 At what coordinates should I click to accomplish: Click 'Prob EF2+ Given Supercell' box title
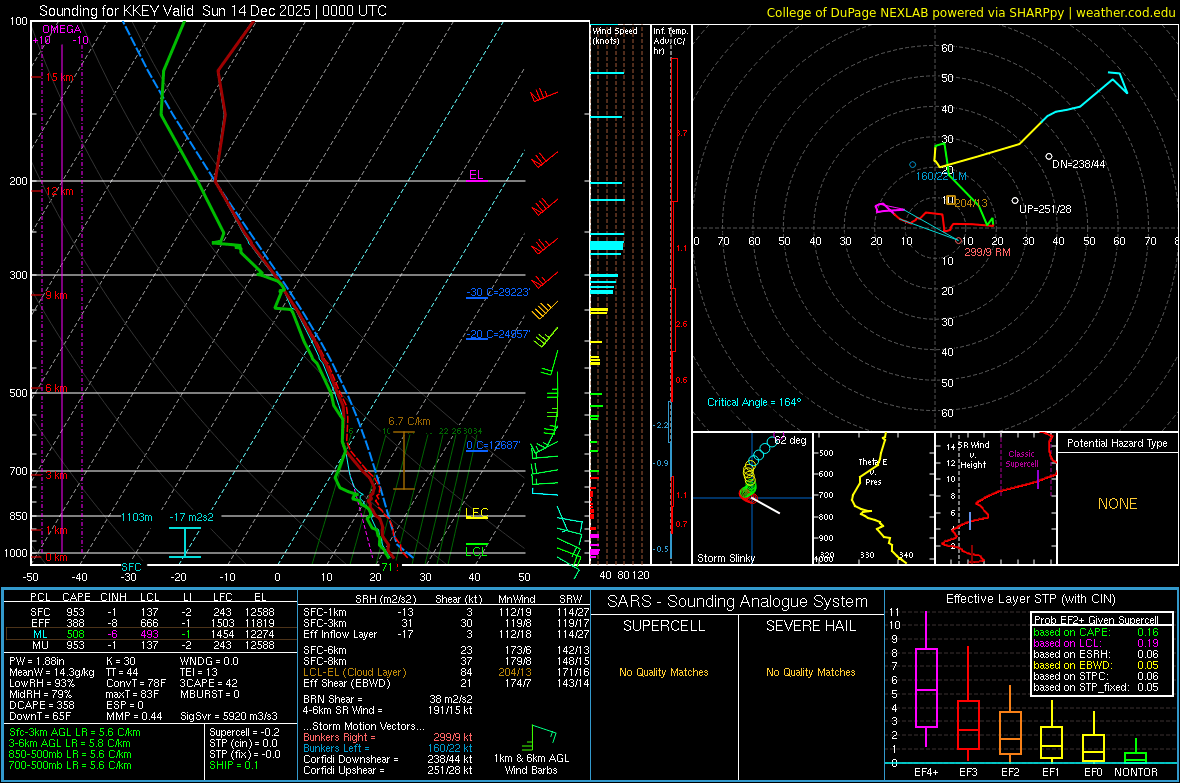(x=1096, y=620)
